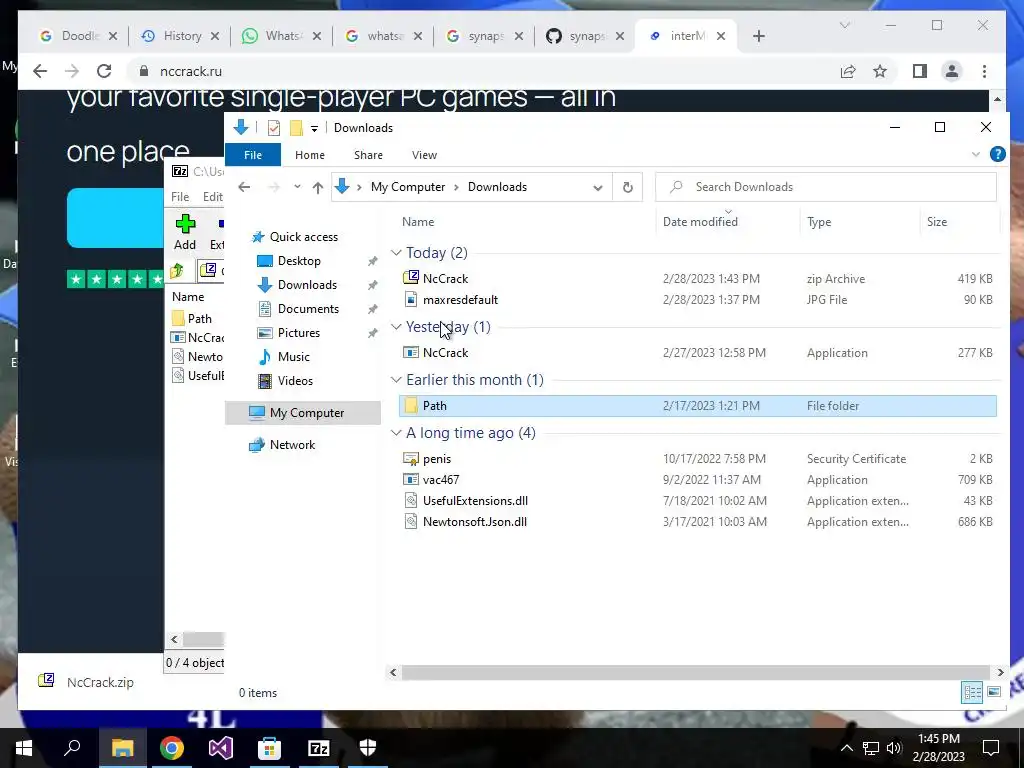Image resolution: width=1024 pixels, height=768 pixels.
Task: Open the Home ribbon tab
Action: point(310,155)
